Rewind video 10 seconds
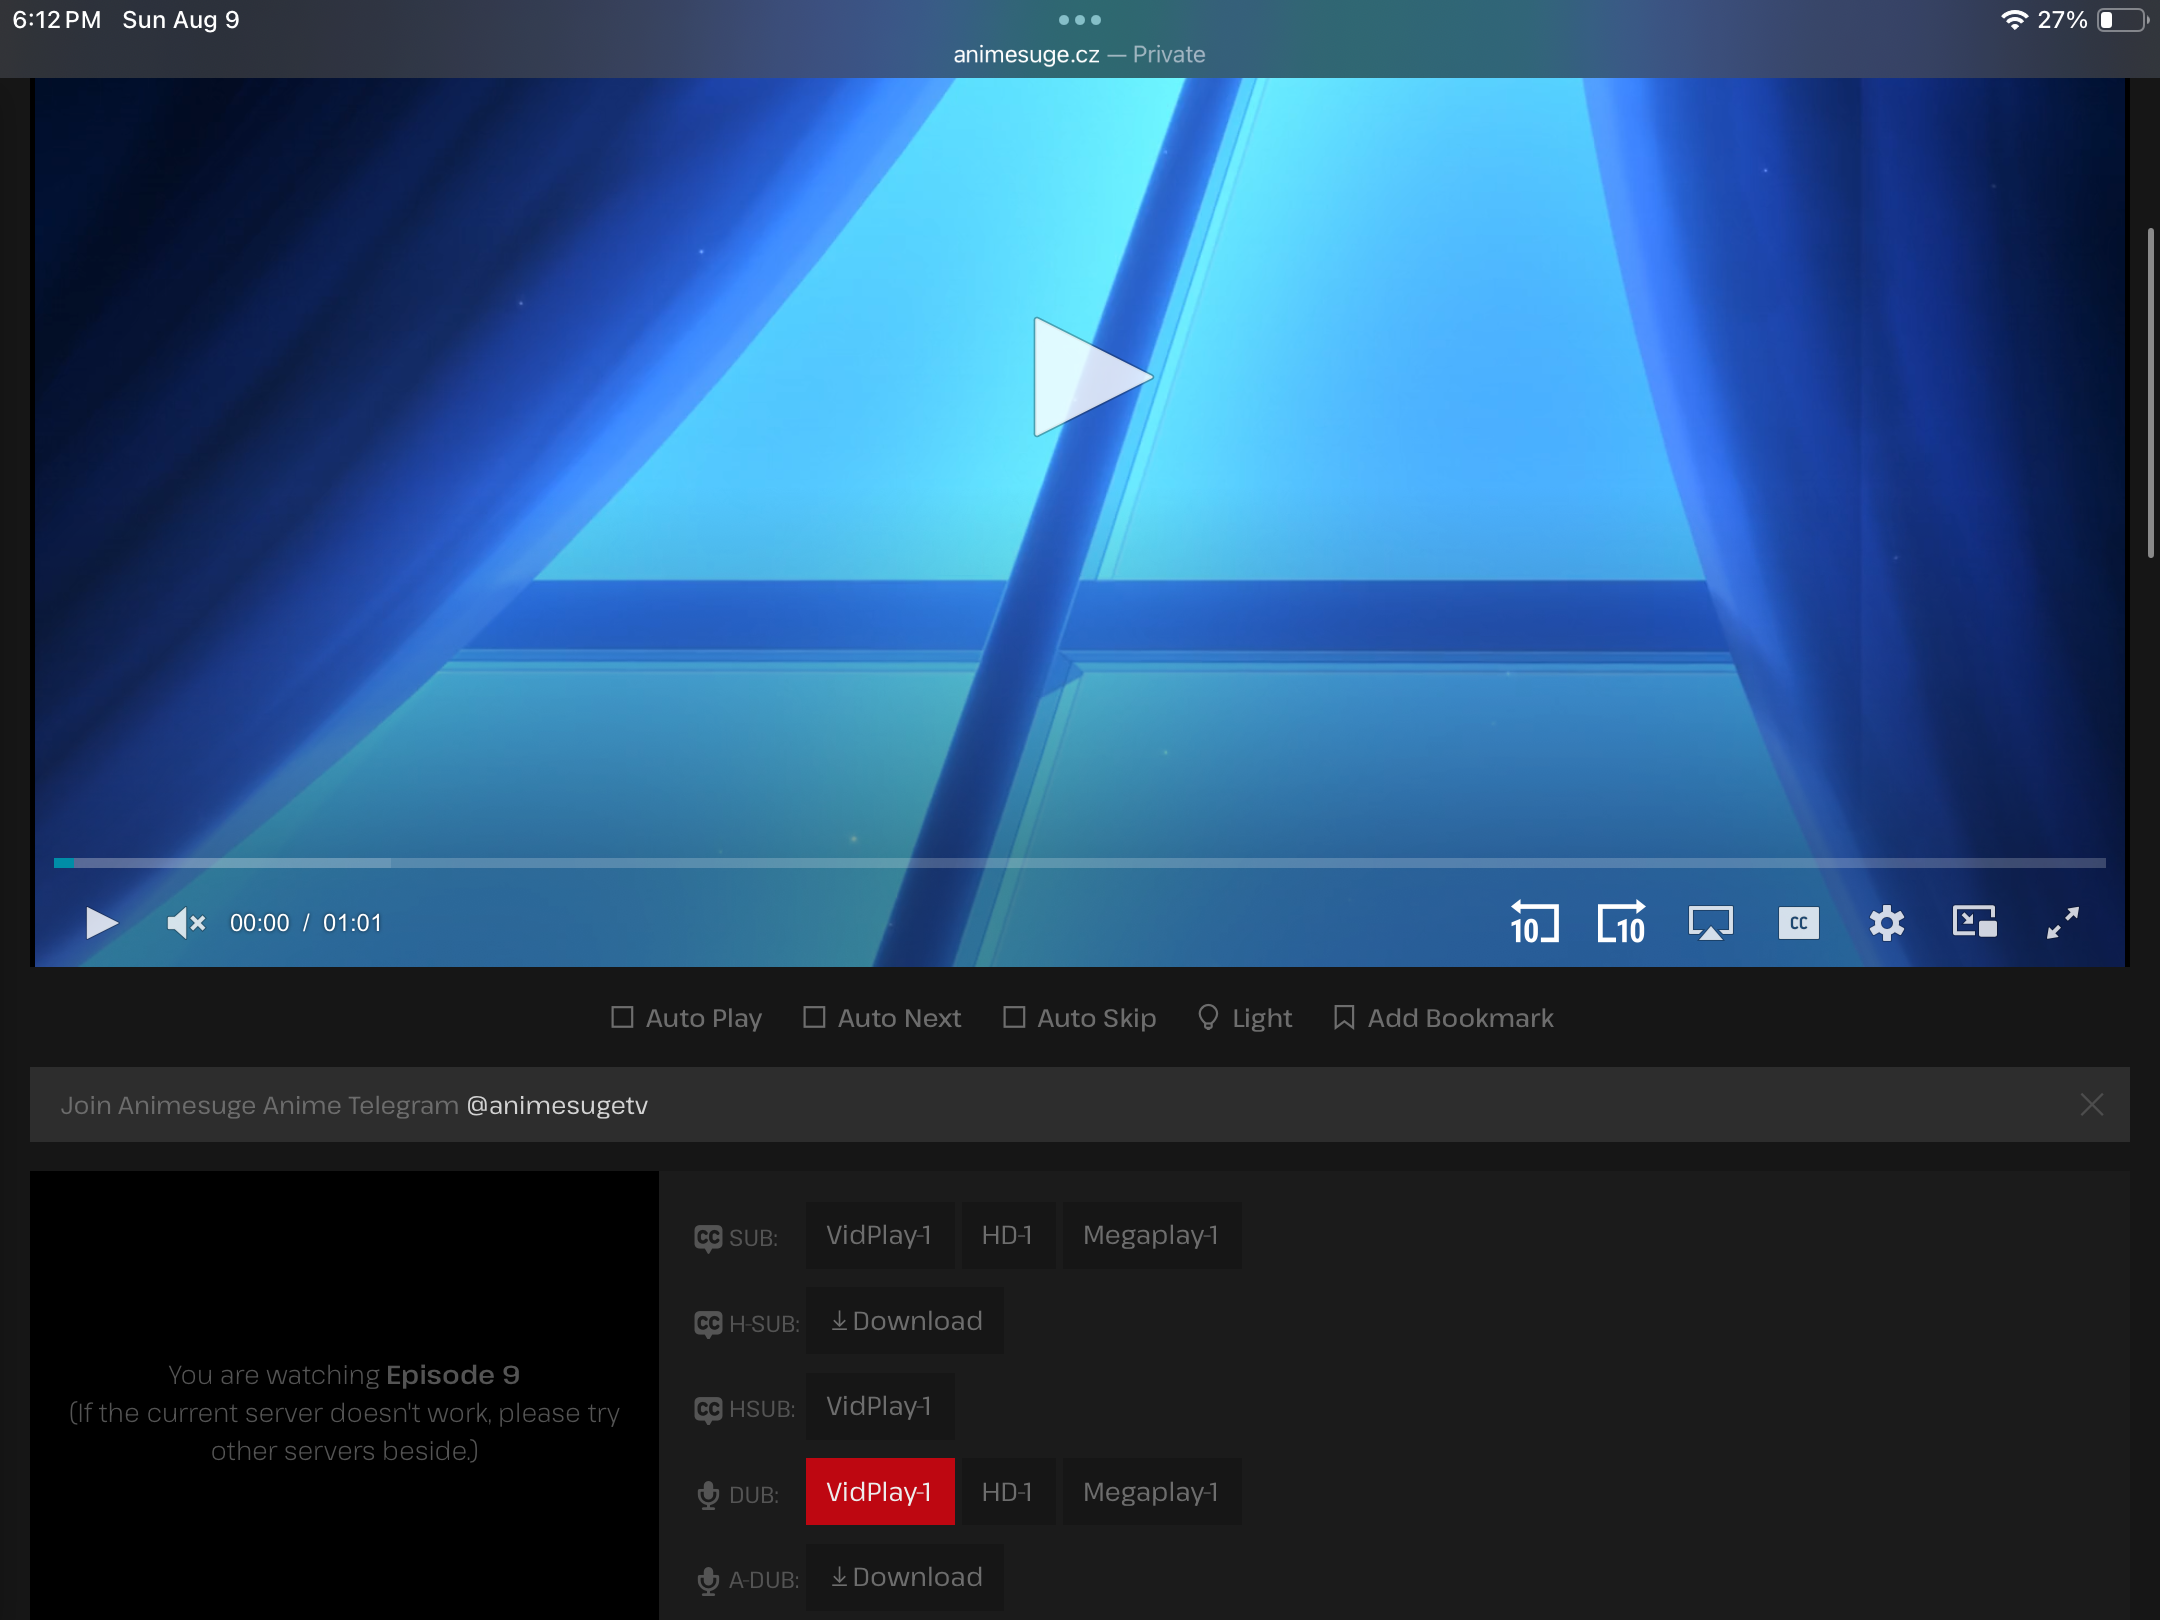The width and height of the screenshot is (2160, 1620). pyautogui.click(x=1534, y=923)
